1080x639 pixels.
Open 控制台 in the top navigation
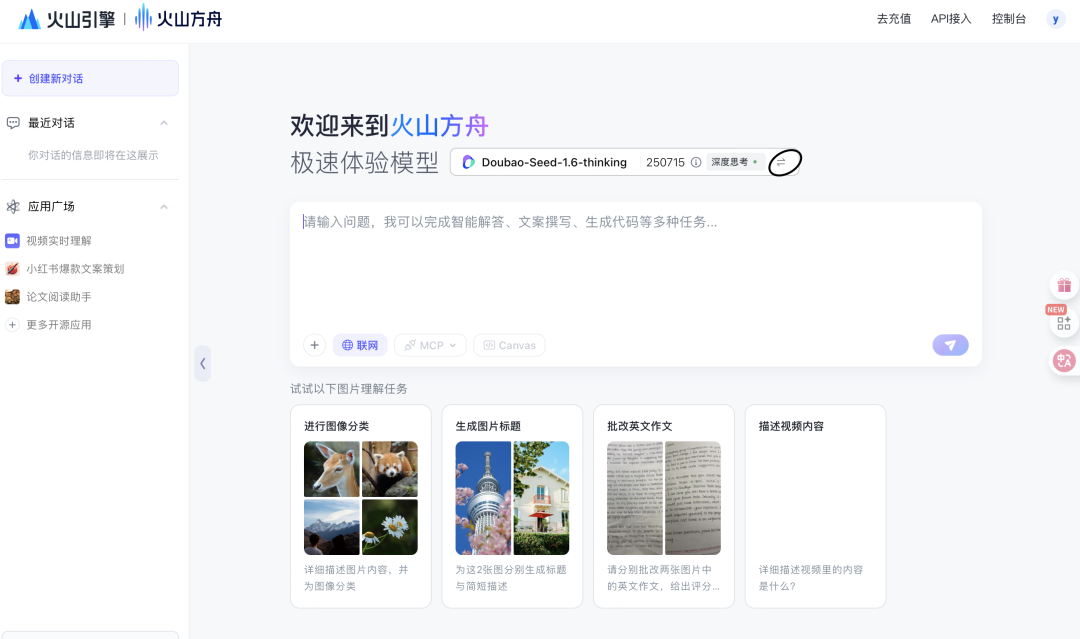tap(1009, 18)
